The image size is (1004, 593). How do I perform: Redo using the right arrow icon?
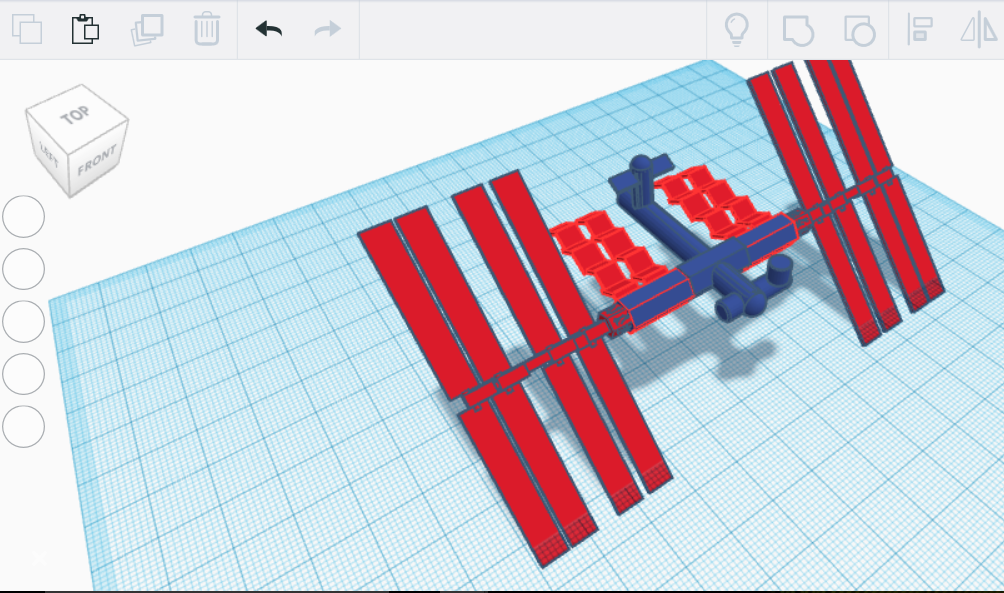point(327,29)
